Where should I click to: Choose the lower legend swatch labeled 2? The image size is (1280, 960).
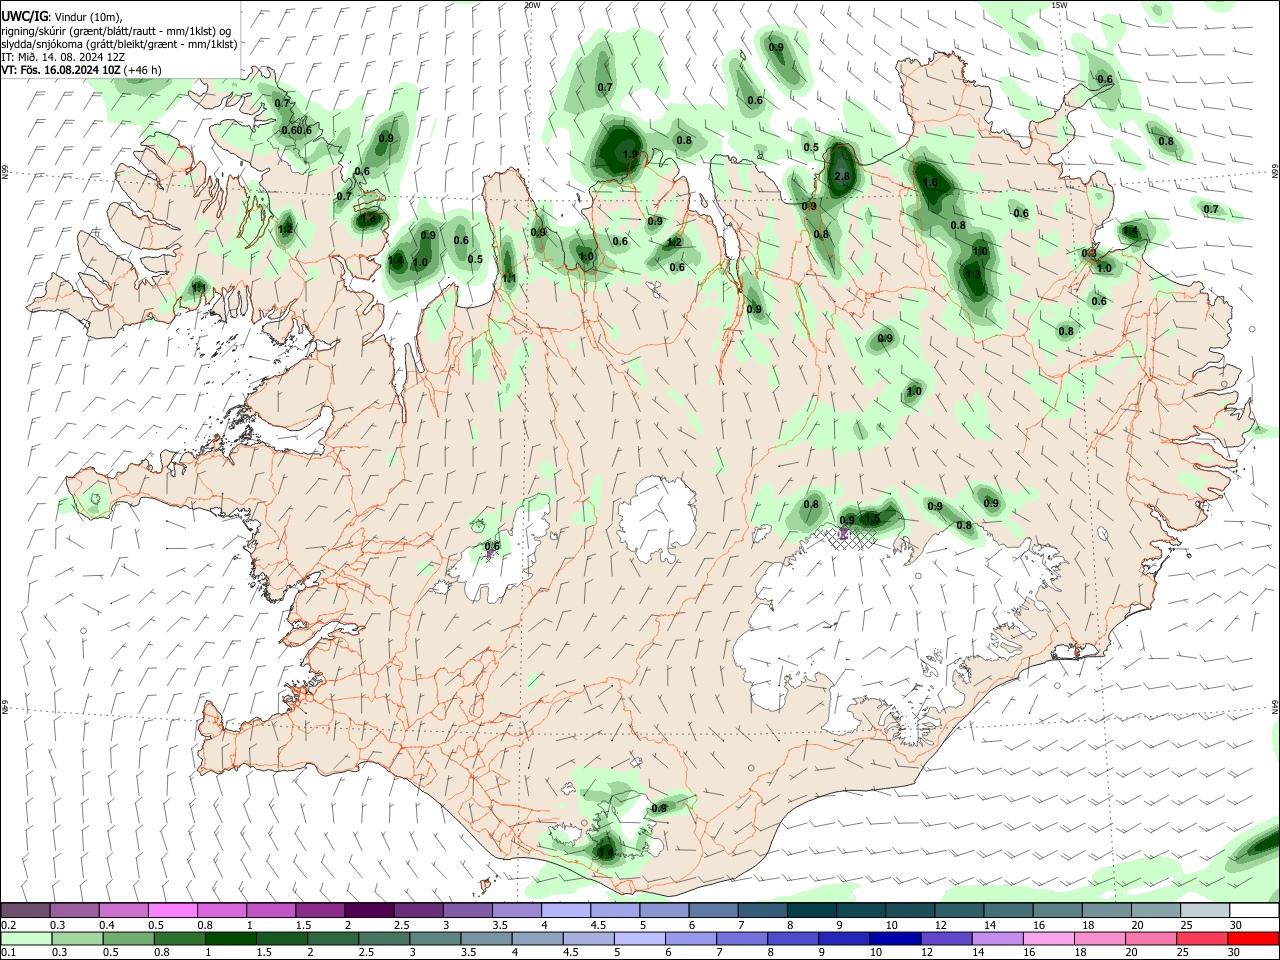(333, 938)
